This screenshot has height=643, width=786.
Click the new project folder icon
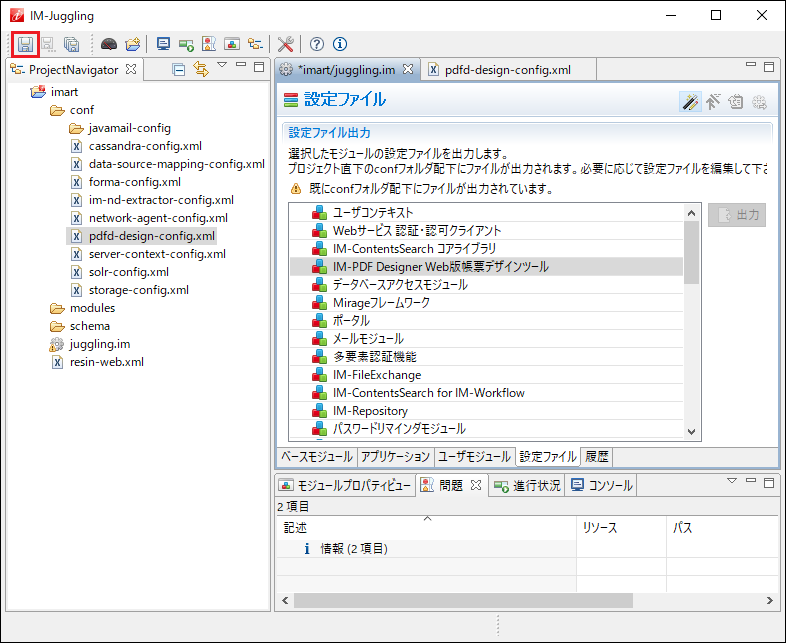coord(133,44)
